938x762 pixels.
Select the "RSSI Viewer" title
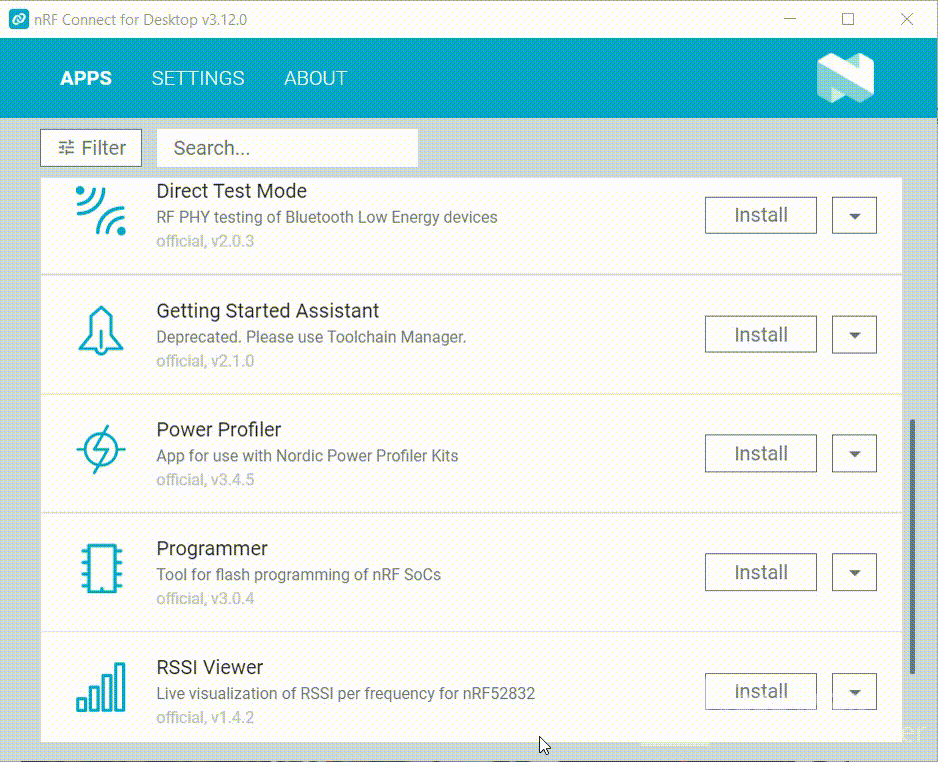pyautogui.click(x=209, y=667)
